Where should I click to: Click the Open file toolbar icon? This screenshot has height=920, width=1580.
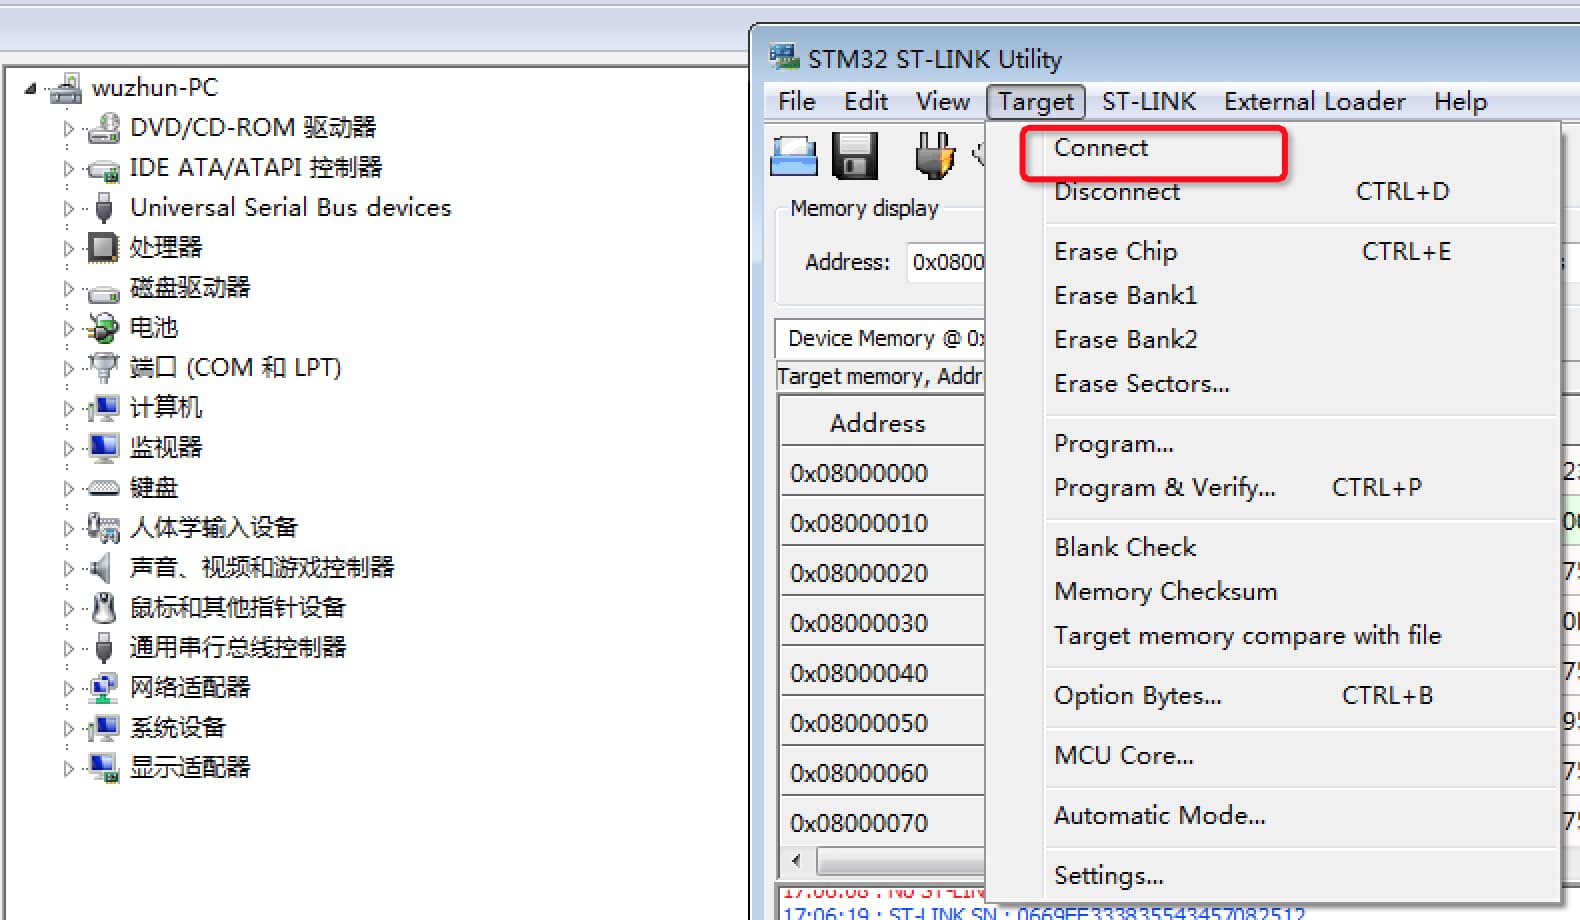coord(794,156)
